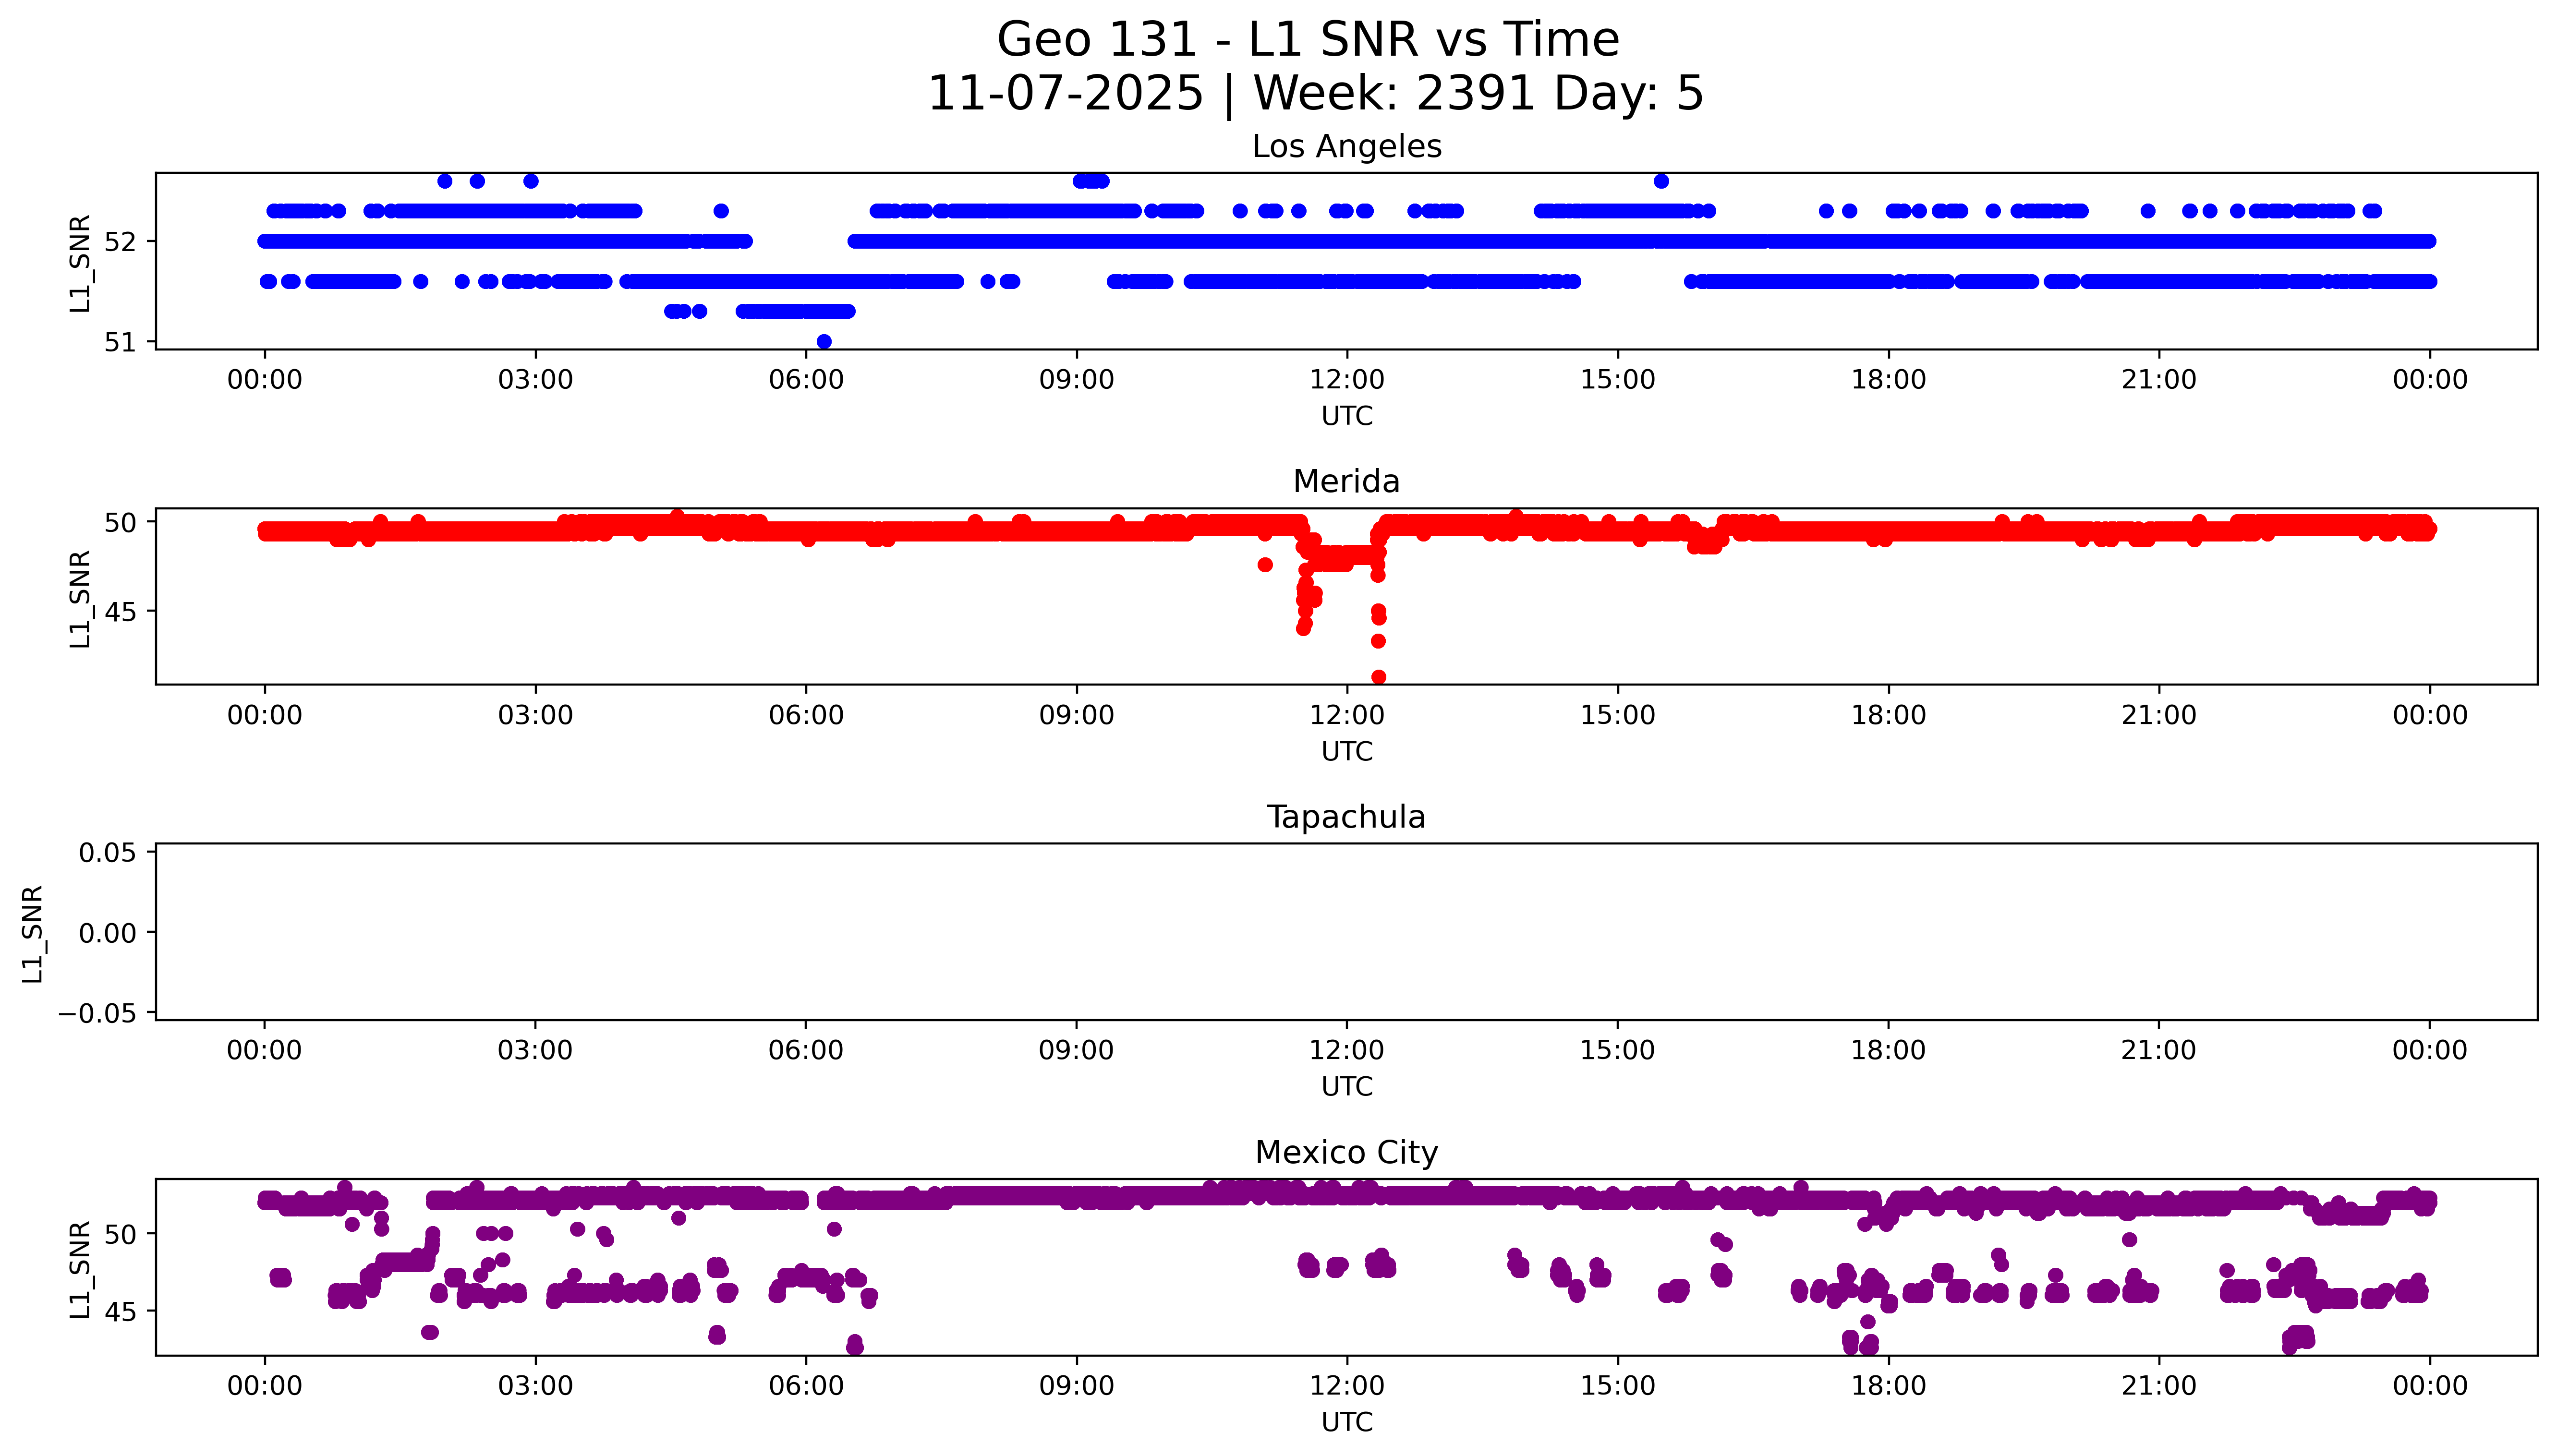
Task: Click the lowest blue point near 51 in Los Angeles
Action: 824,342
